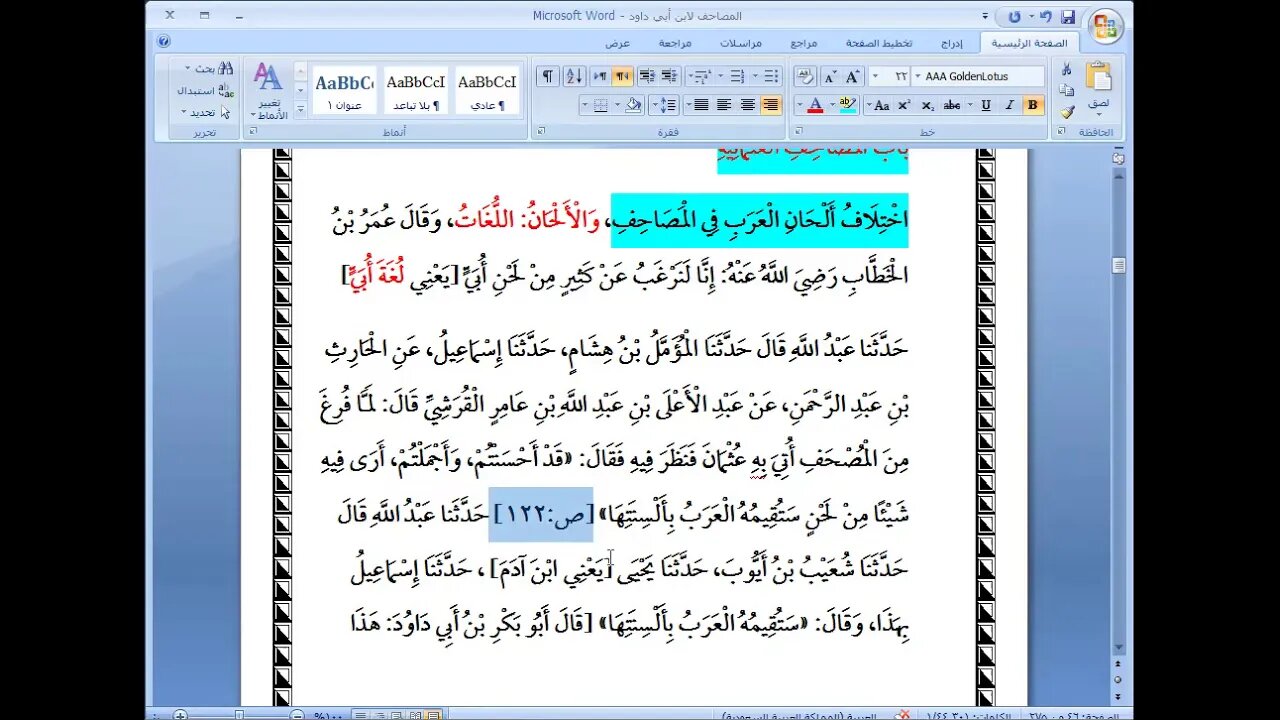Set Right-to-Left text direction
Image resolution: width=1280 pixels, height=720 pixels.
622,77
